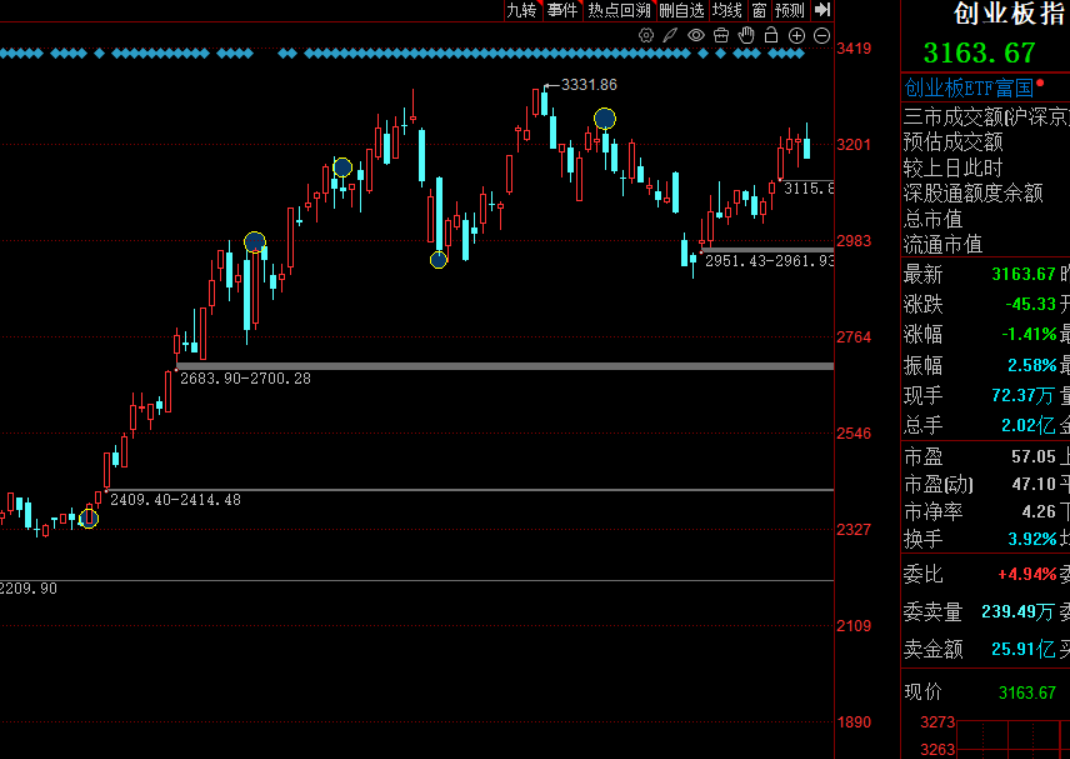Open the 事件 events tab
This screenshot has height=759, width=1070.
[562, 10]
